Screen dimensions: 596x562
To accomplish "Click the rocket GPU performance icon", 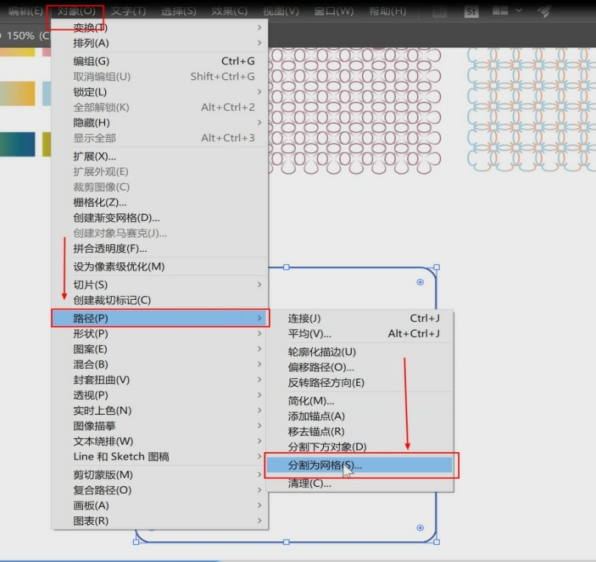I will (544, 11).
